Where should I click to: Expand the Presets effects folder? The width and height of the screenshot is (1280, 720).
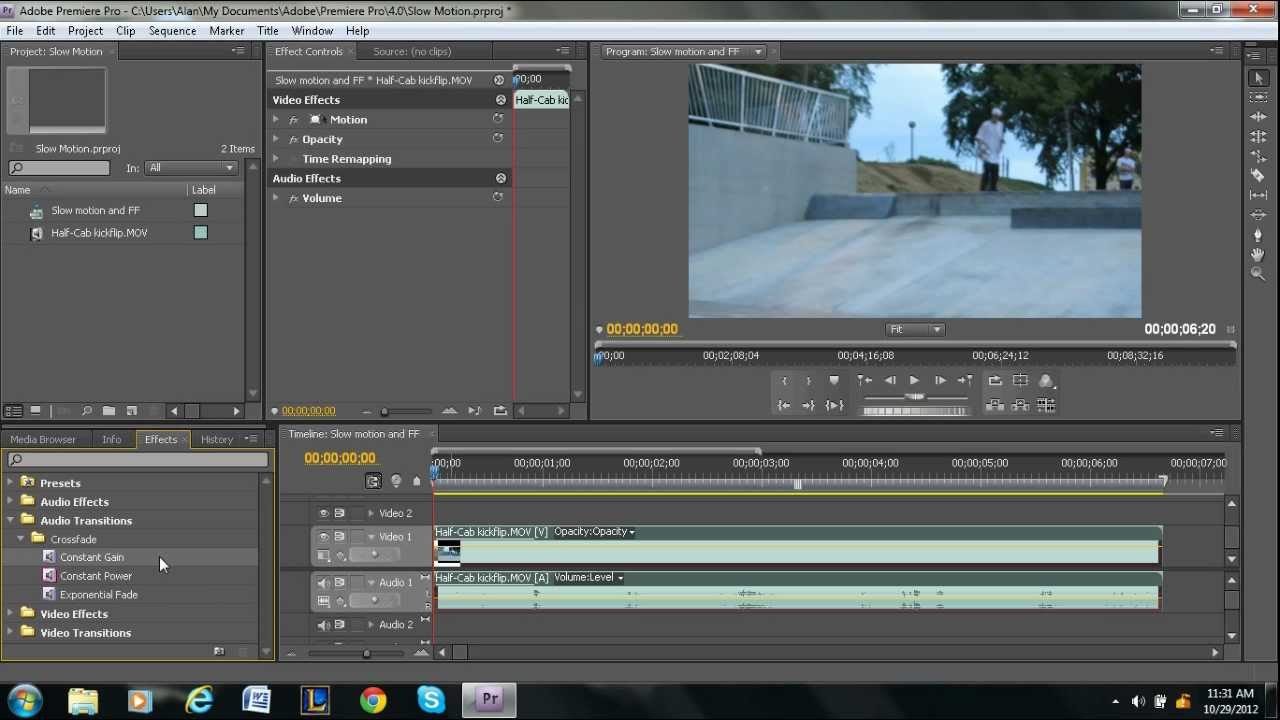[x=11, y=483]
